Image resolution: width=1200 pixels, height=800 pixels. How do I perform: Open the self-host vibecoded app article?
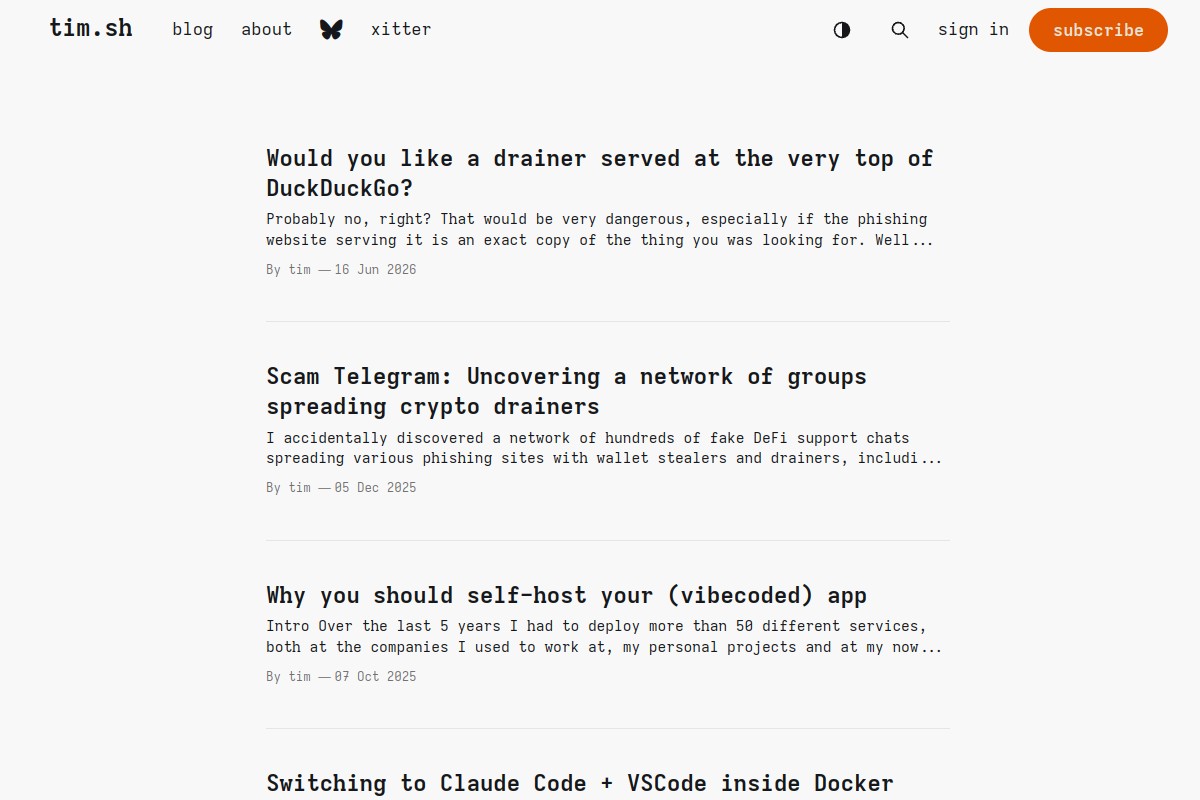(x=567, y=595)
